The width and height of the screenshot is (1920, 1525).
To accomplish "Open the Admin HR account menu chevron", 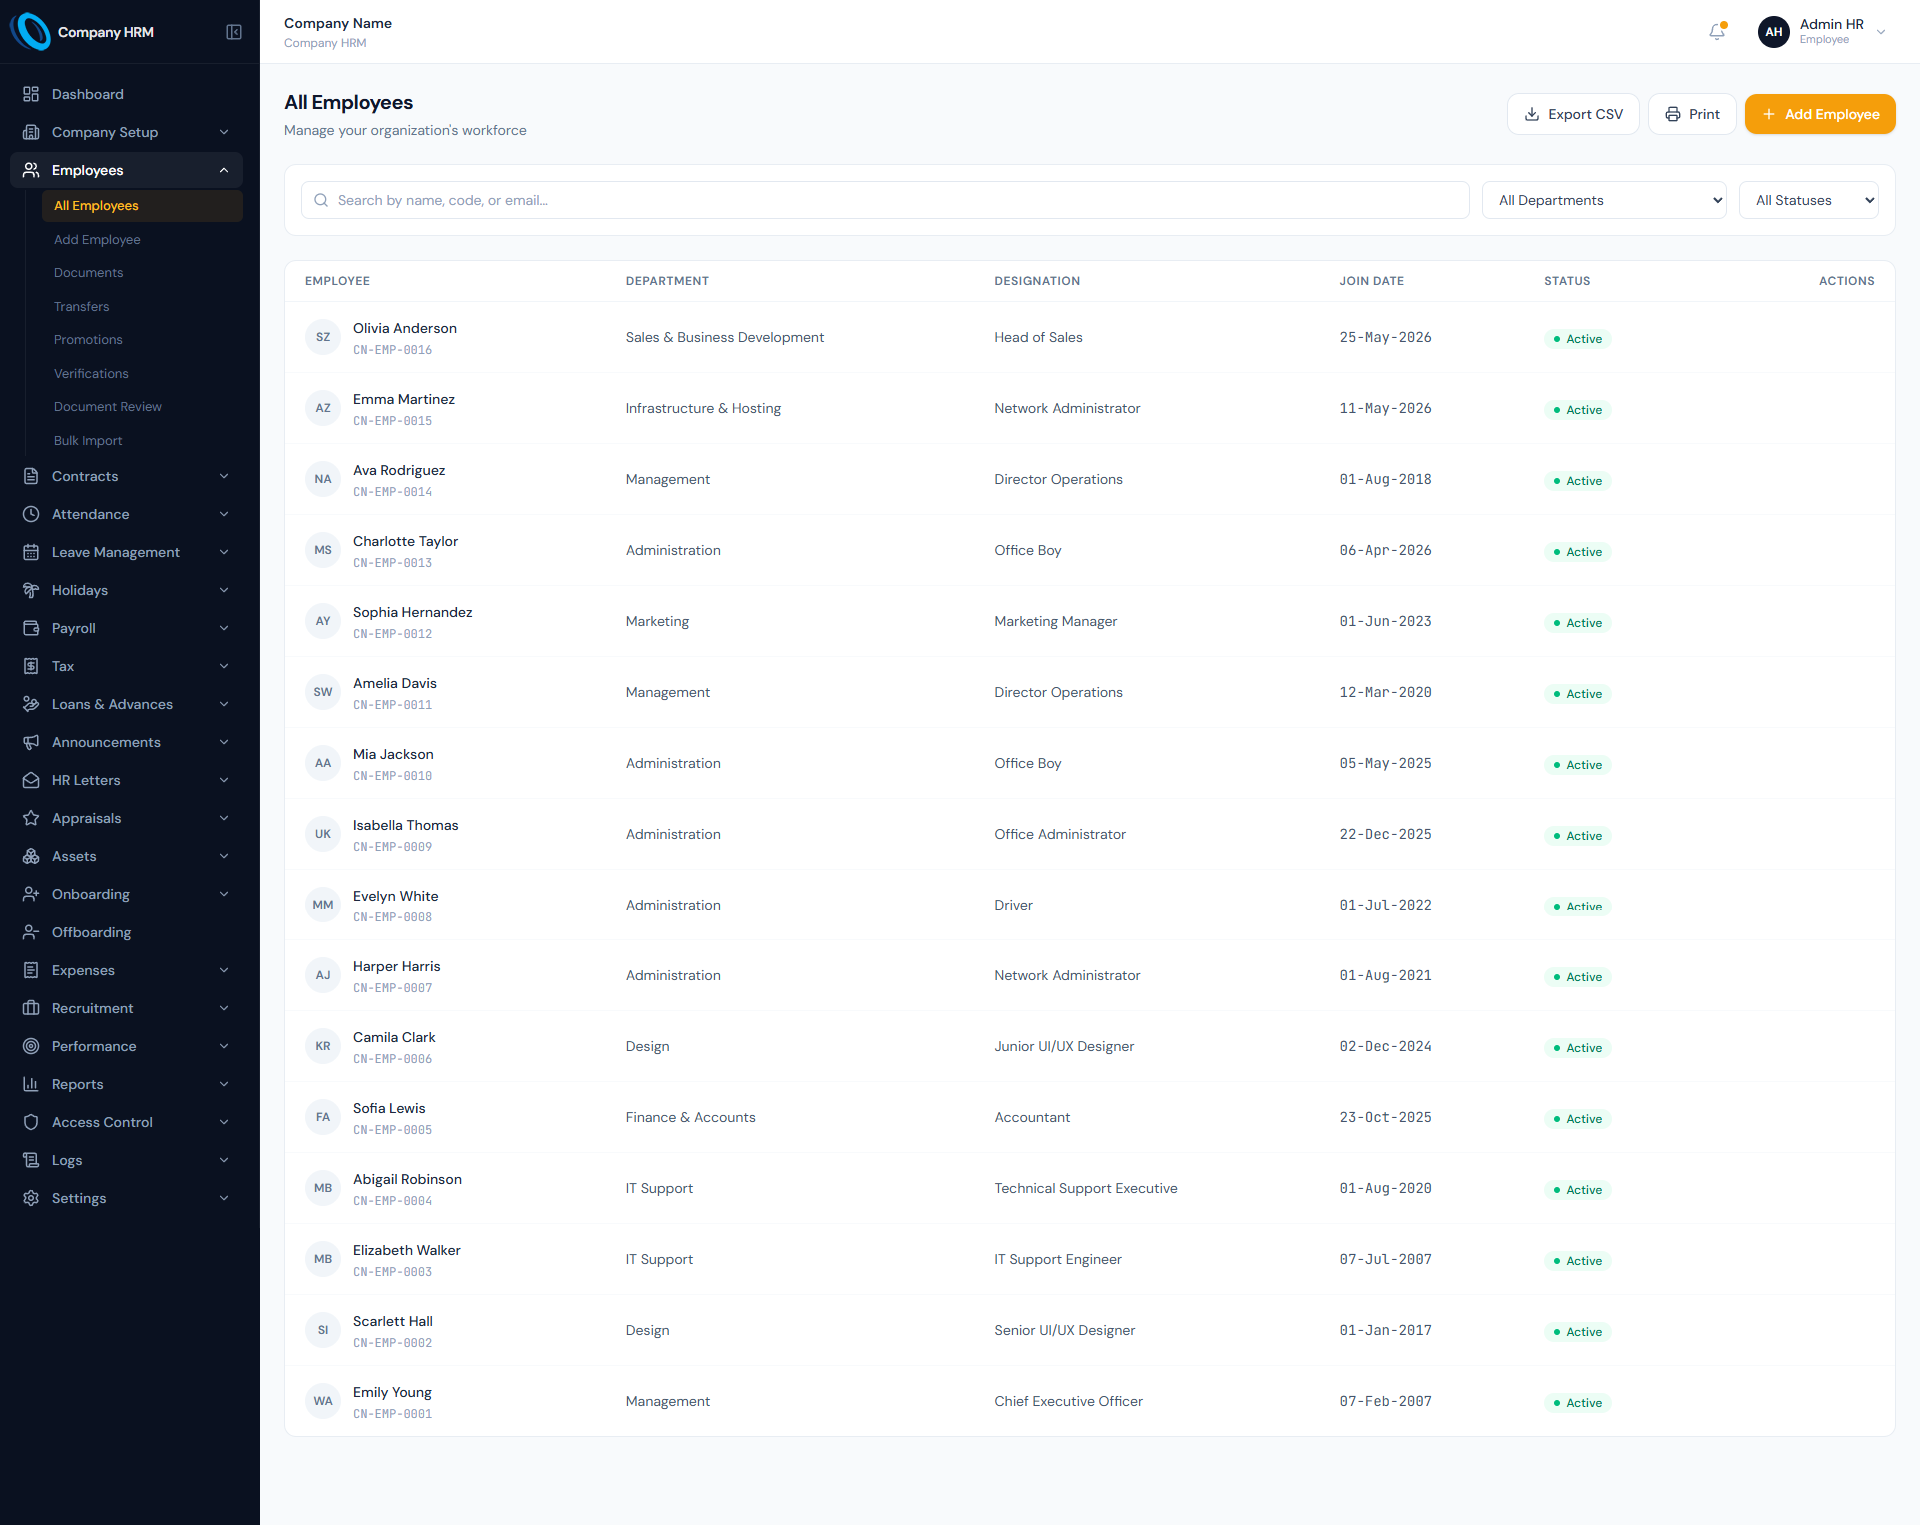I will 1881,32.
